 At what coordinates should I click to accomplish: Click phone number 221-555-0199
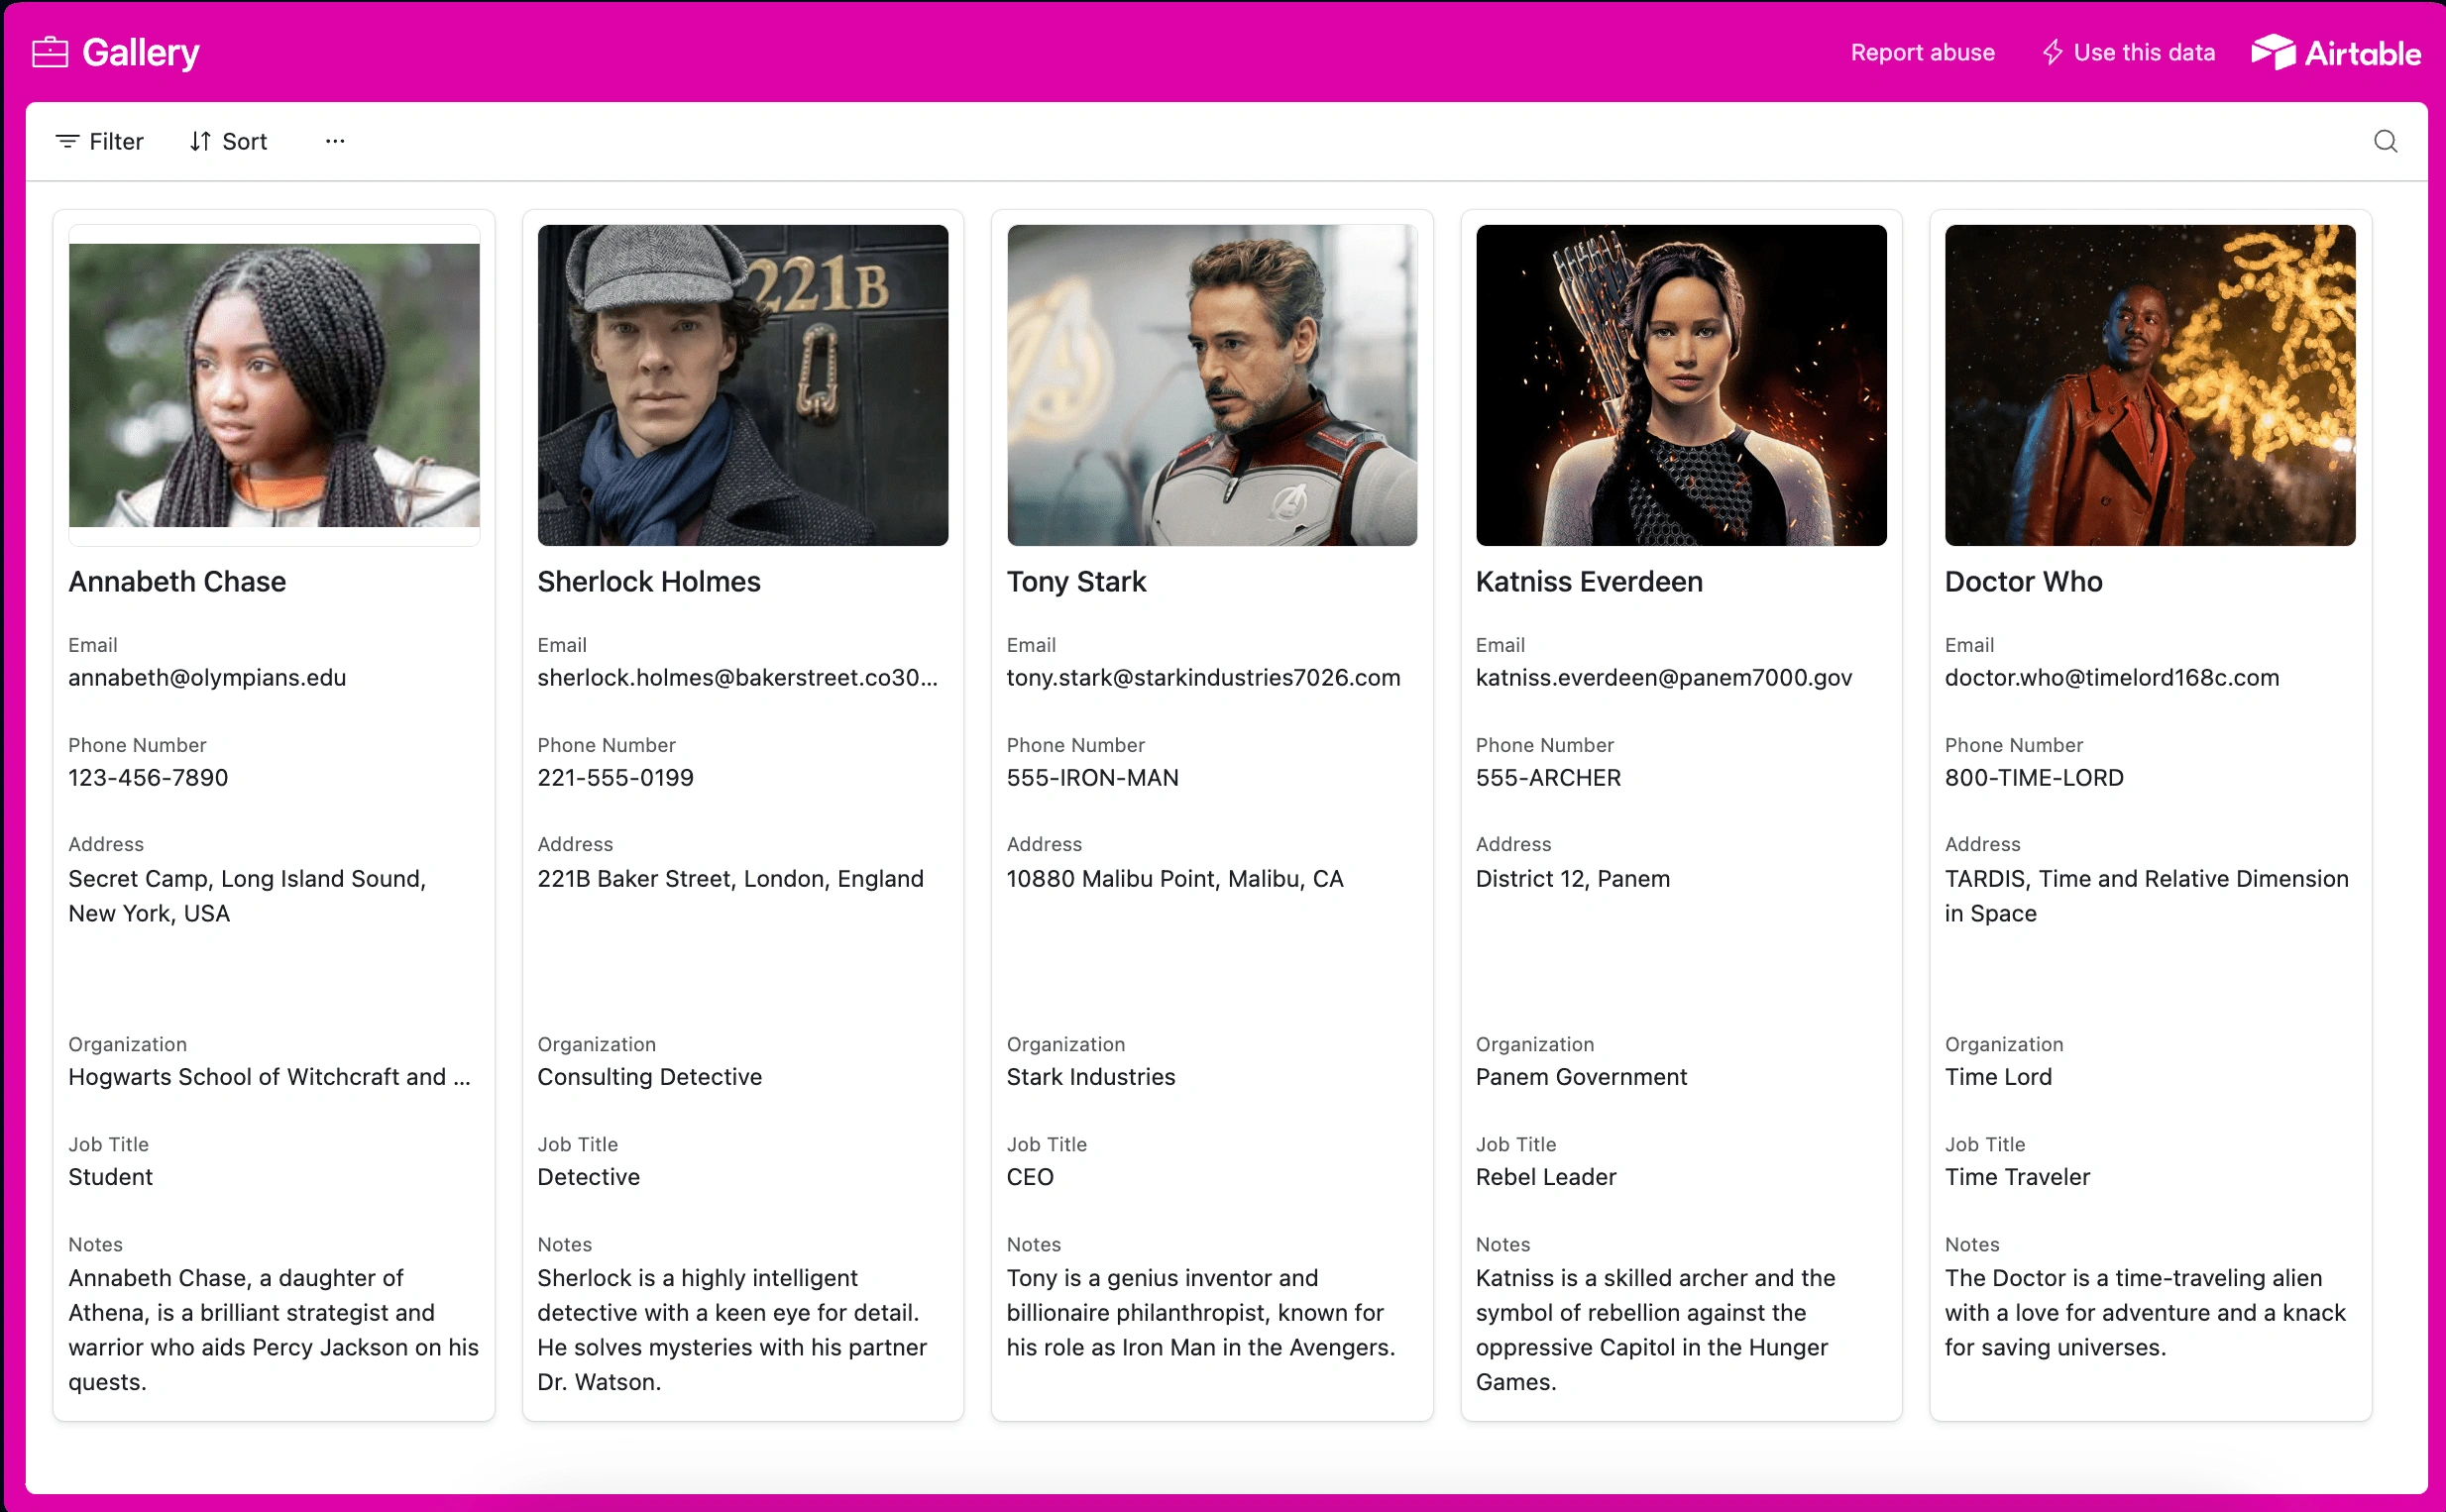[615, 777]
